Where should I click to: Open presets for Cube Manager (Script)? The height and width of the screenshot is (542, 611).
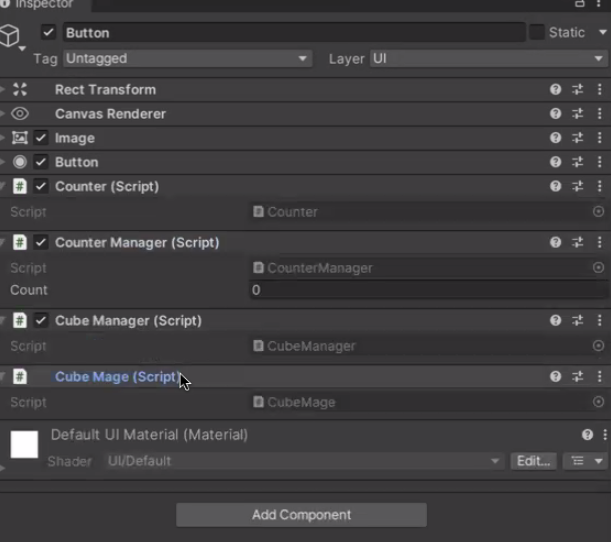point(577,320)
